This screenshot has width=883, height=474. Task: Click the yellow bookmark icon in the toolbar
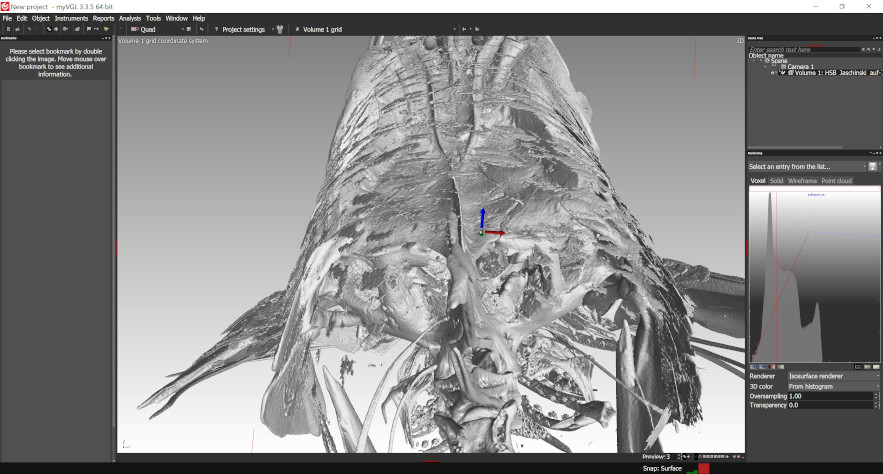pos(106,29)
